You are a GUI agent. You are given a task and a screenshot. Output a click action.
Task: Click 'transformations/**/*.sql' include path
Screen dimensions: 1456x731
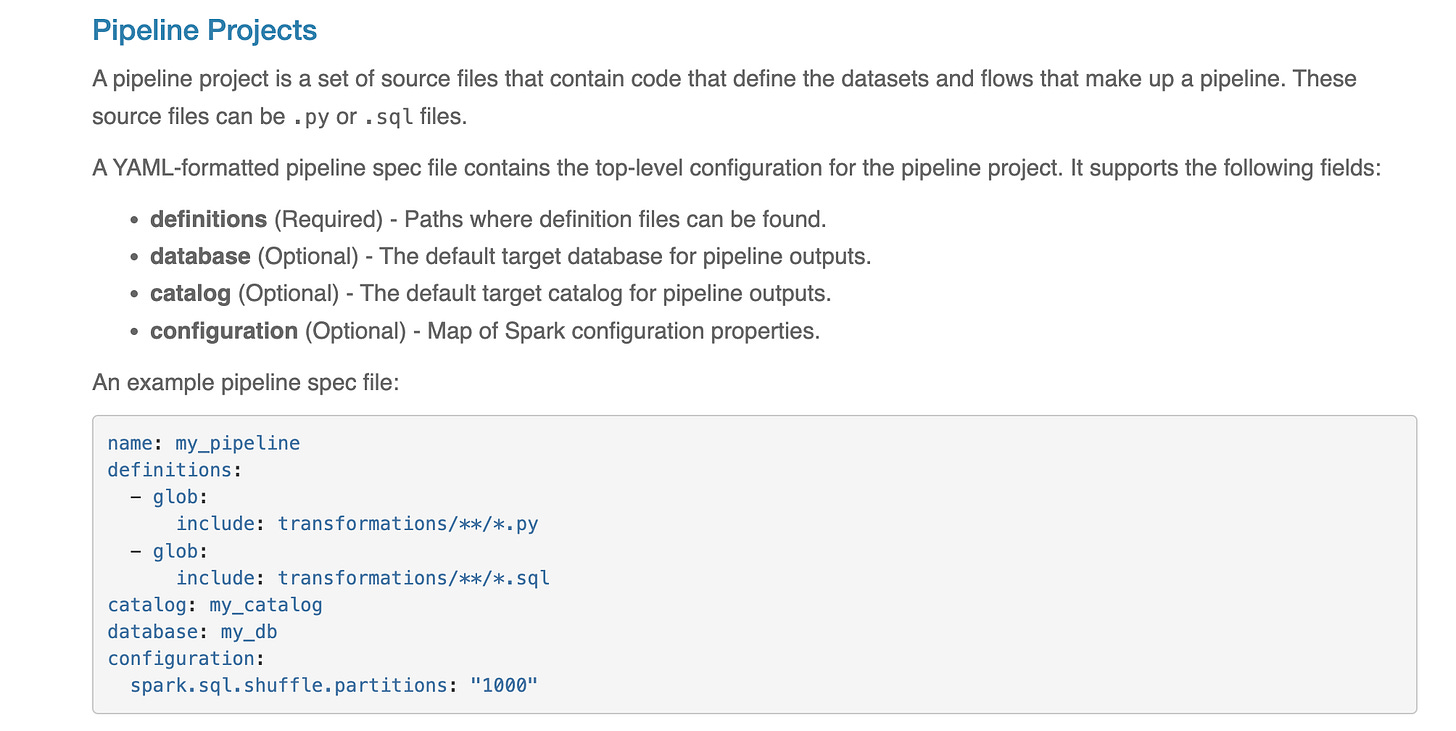point(414,578)
